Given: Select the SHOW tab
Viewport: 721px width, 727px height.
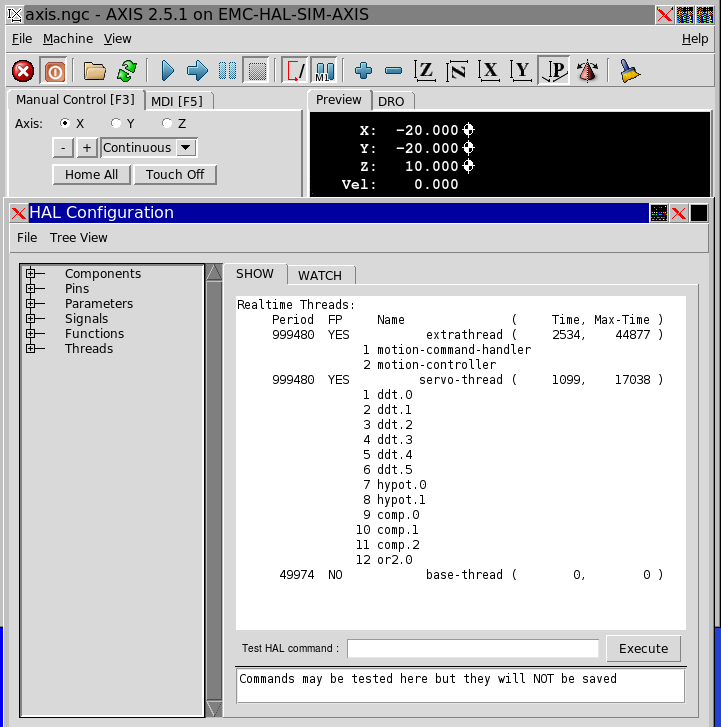Looking at the screenshot, I should click(x=255, y=274).
